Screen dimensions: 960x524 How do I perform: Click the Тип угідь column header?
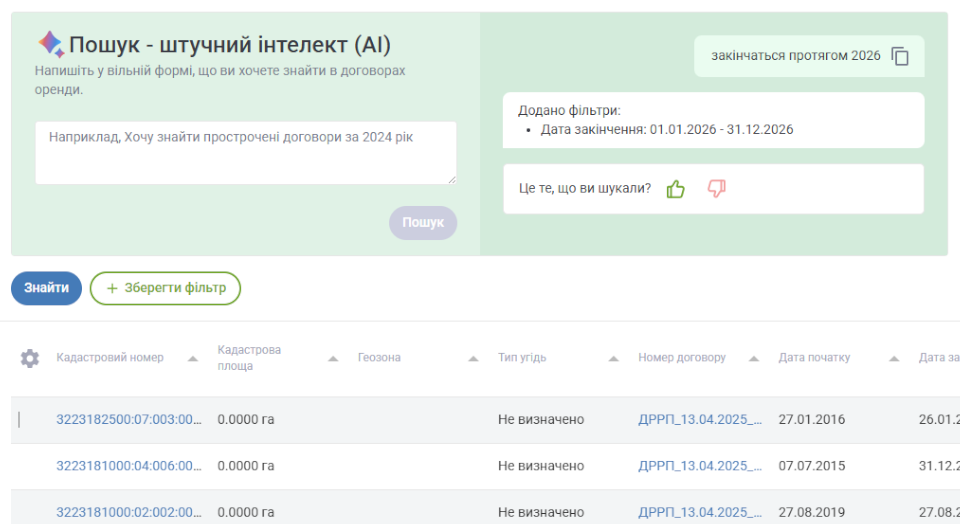(x=522, y=357)
